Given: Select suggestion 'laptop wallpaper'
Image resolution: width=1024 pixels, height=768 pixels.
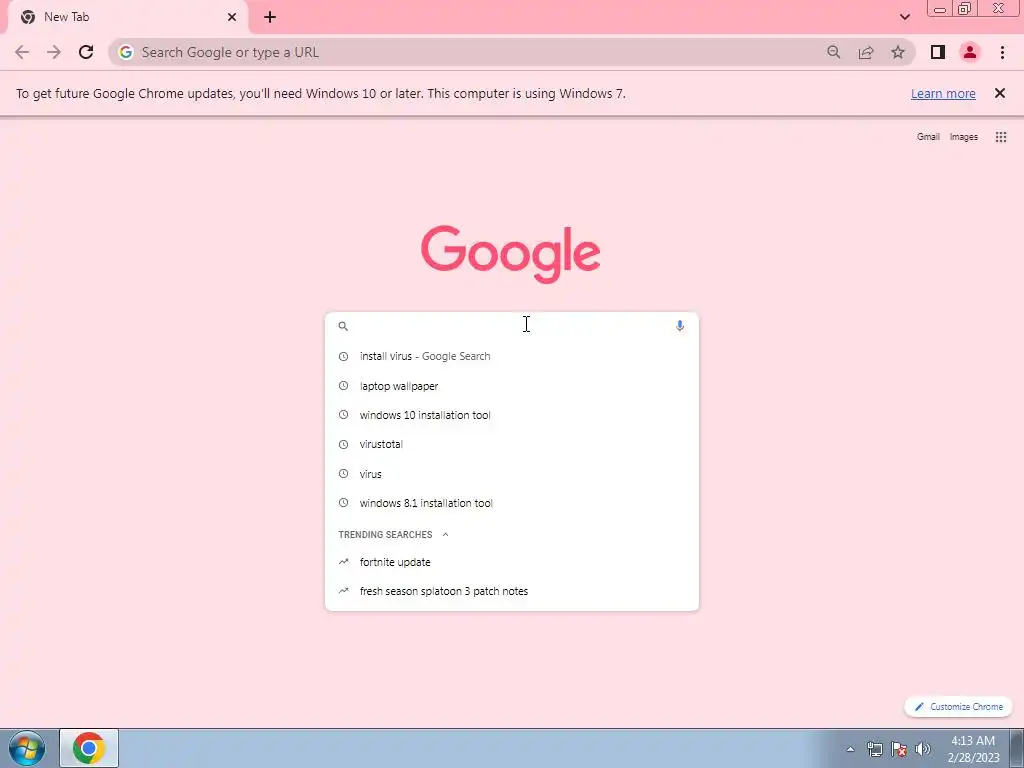Looking at the screenshot, I should 511,386.
